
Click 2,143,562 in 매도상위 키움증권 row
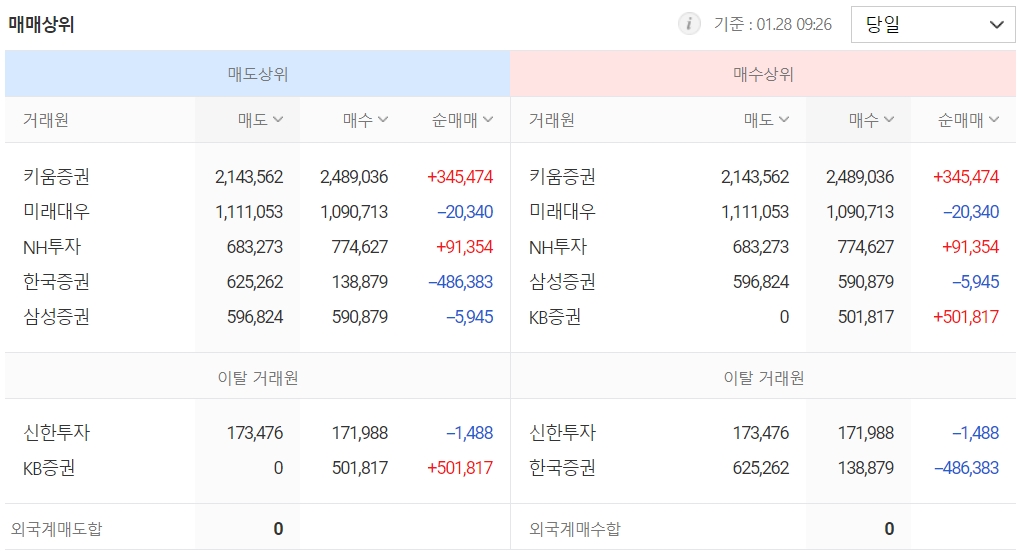tap(249, 177)
